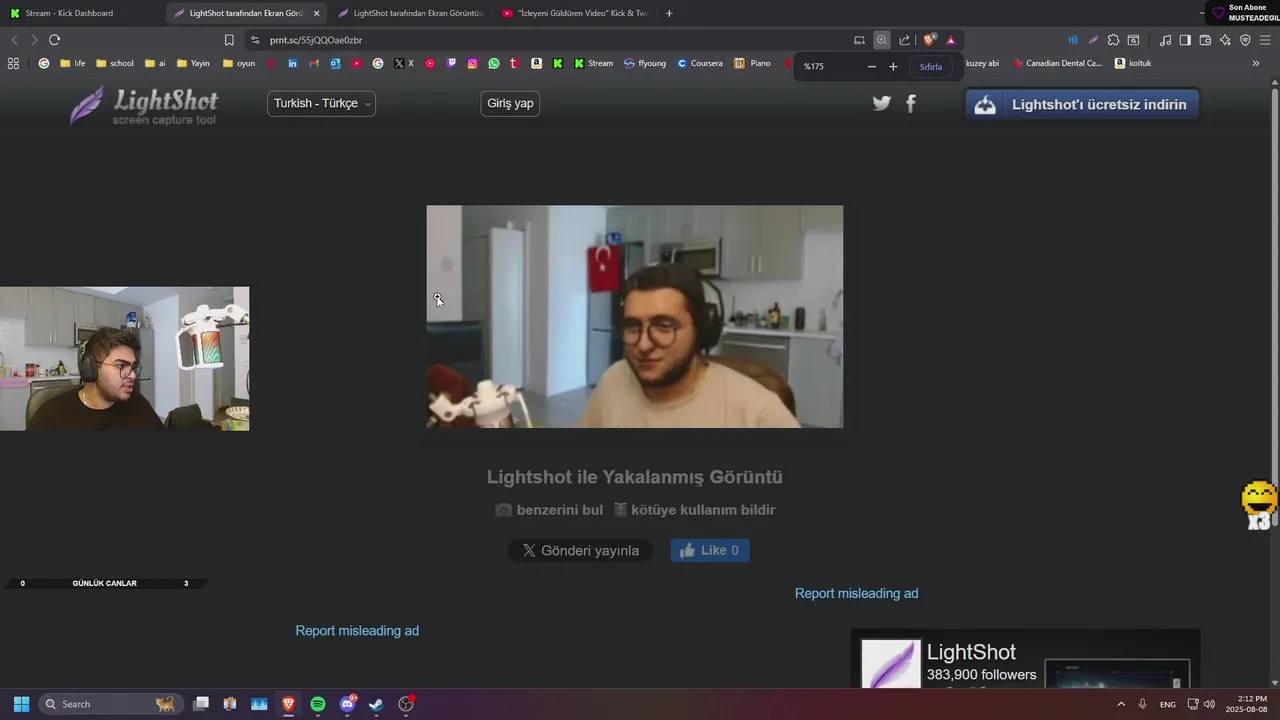
Task: Open the Windows Start menu
Action: [21, 704]
